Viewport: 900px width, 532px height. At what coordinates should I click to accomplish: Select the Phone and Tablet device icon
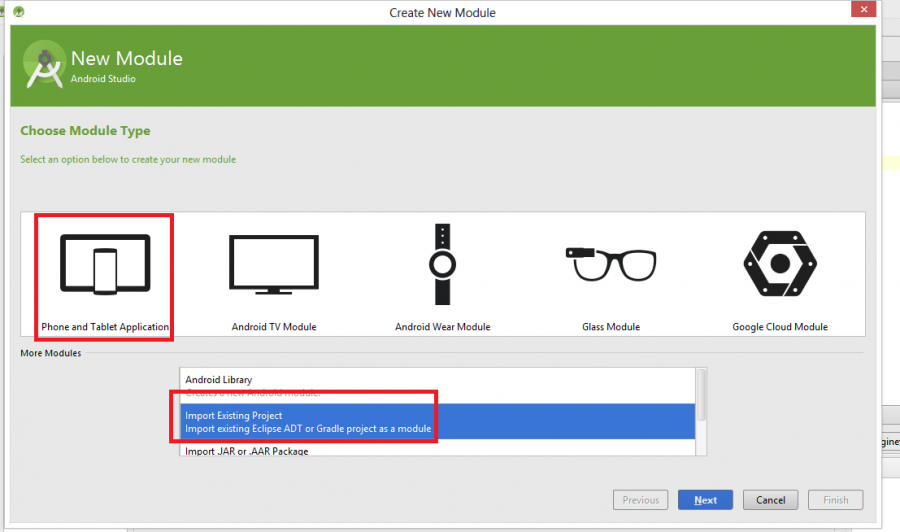[x=105, y=265]
